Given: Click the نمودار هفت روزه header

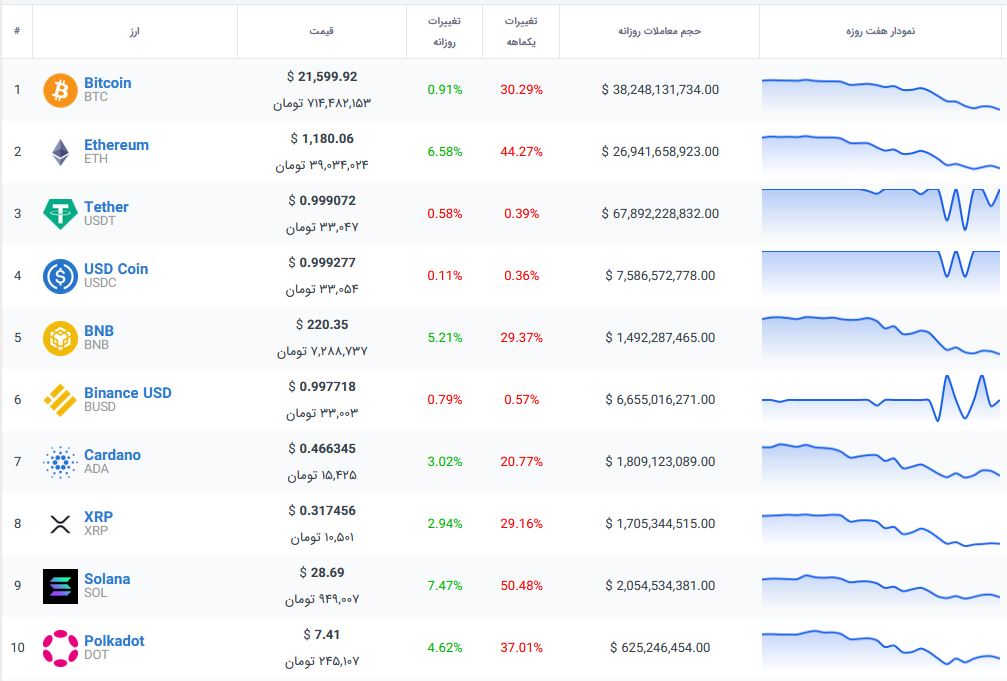Looking at the screenshot, I should coord(880,31).
